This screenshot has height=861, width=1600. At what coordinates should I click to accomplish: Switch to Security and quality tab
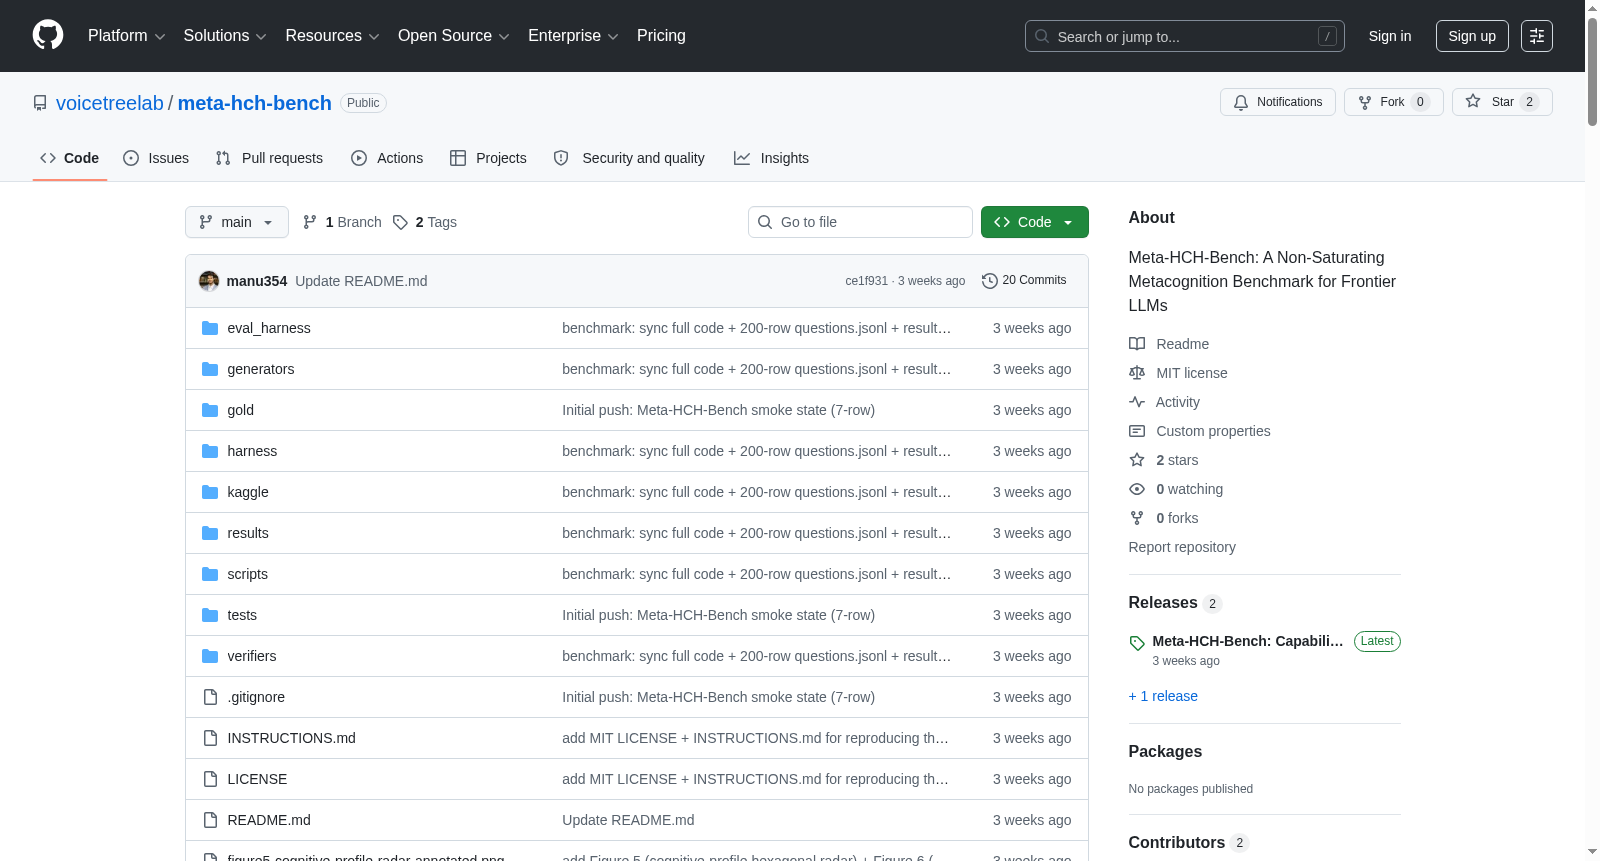(629, 158)
